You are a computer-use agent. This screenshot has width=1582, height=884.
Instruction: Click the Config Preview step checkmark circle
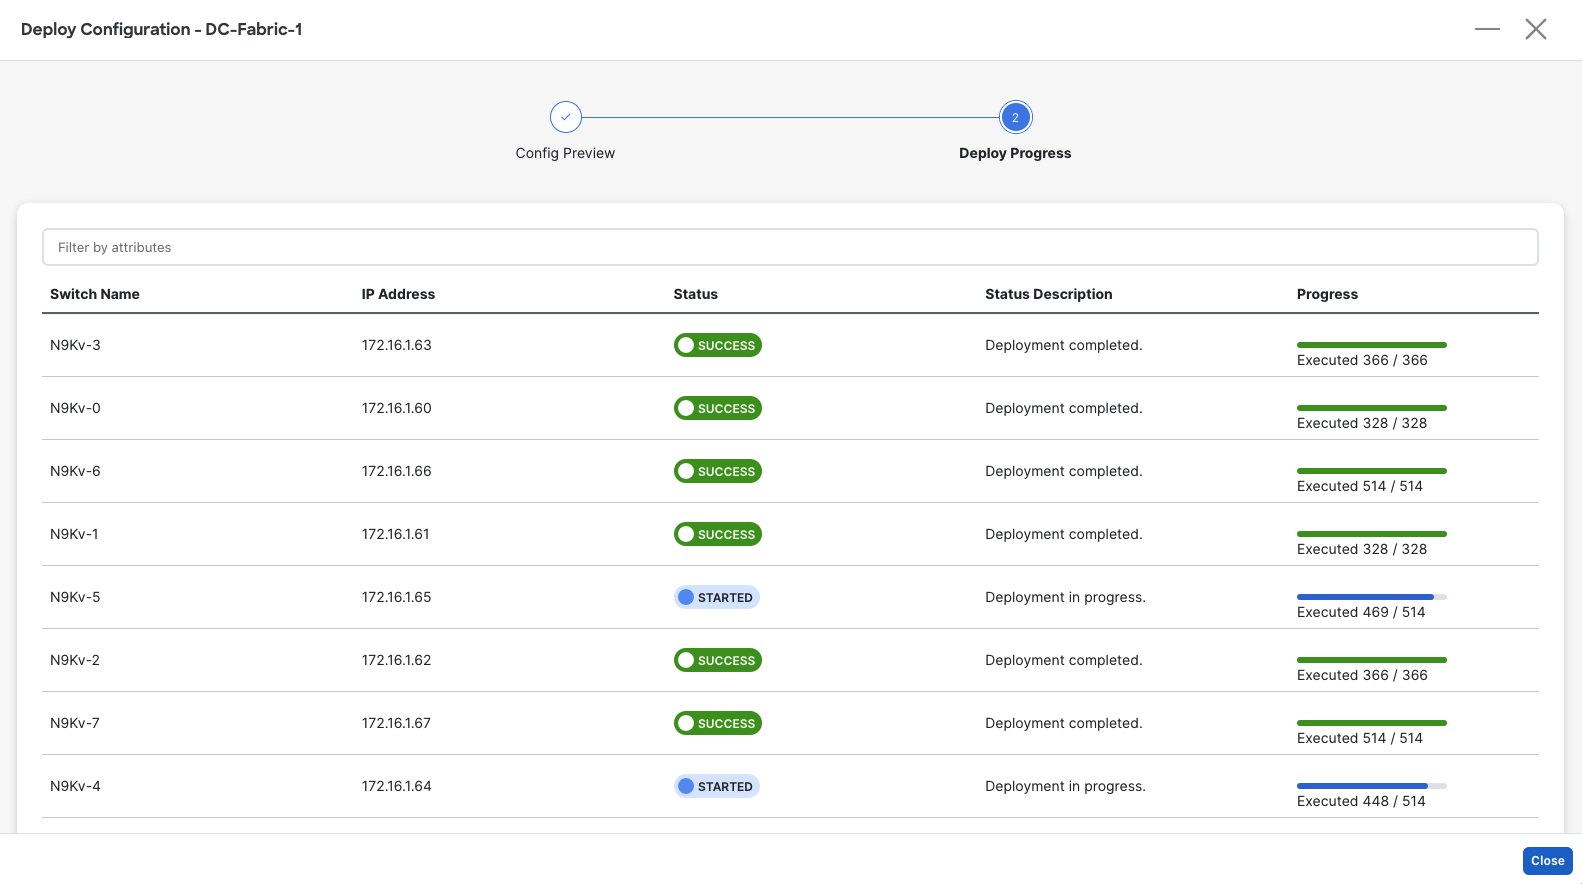(565, 117)
